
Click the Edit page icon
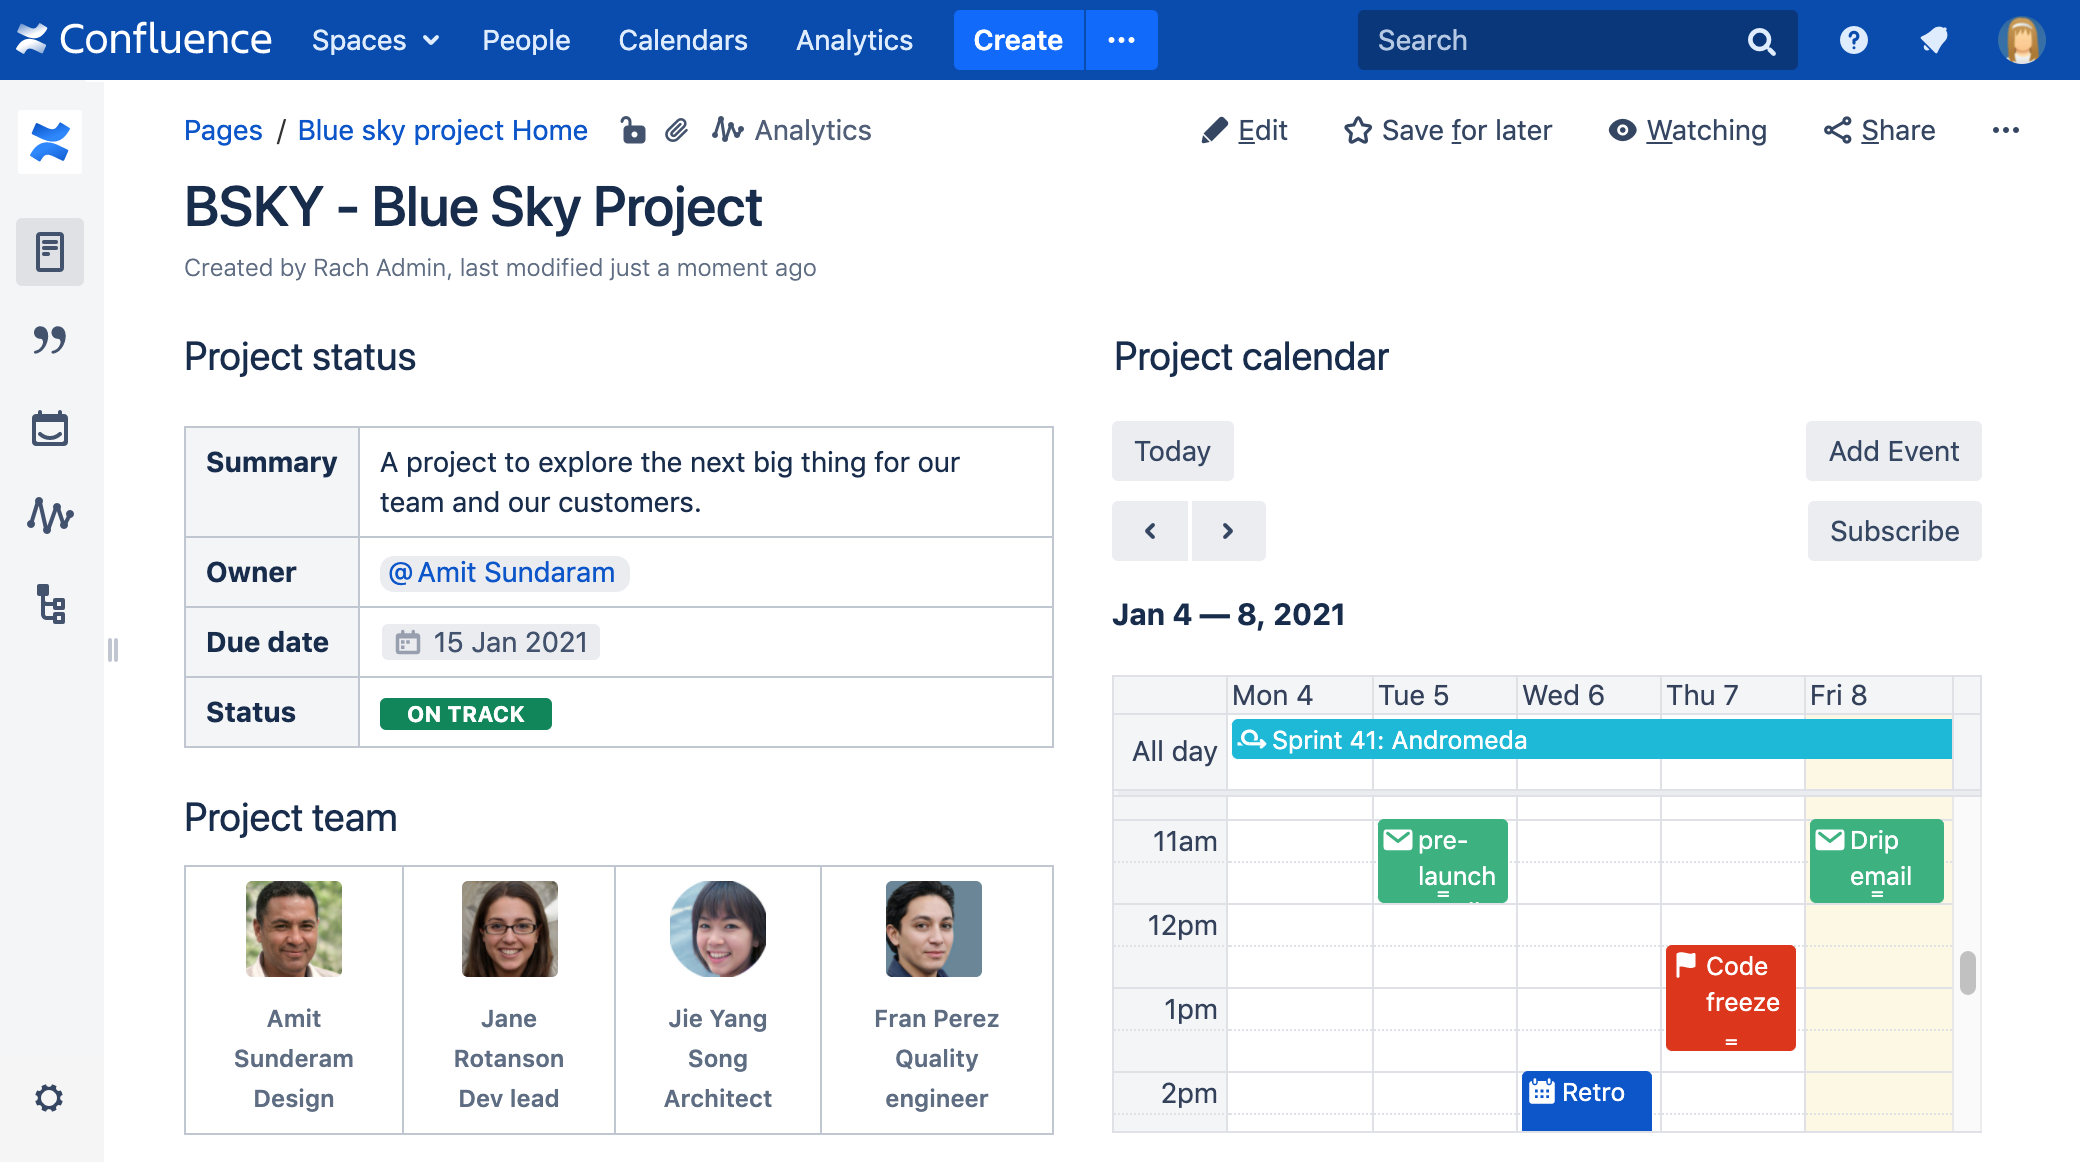(x=1213, y=130)
